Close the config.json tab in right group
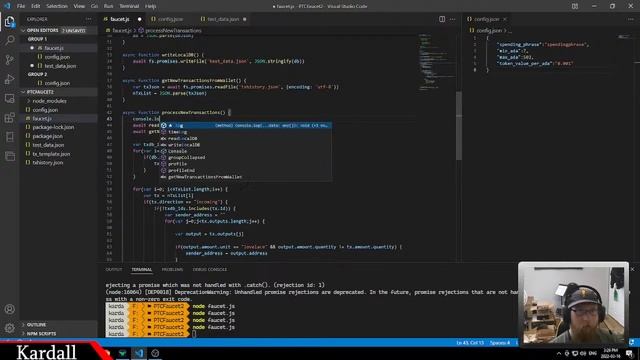Viewport: 640px width, 360px height. [505, 19]
